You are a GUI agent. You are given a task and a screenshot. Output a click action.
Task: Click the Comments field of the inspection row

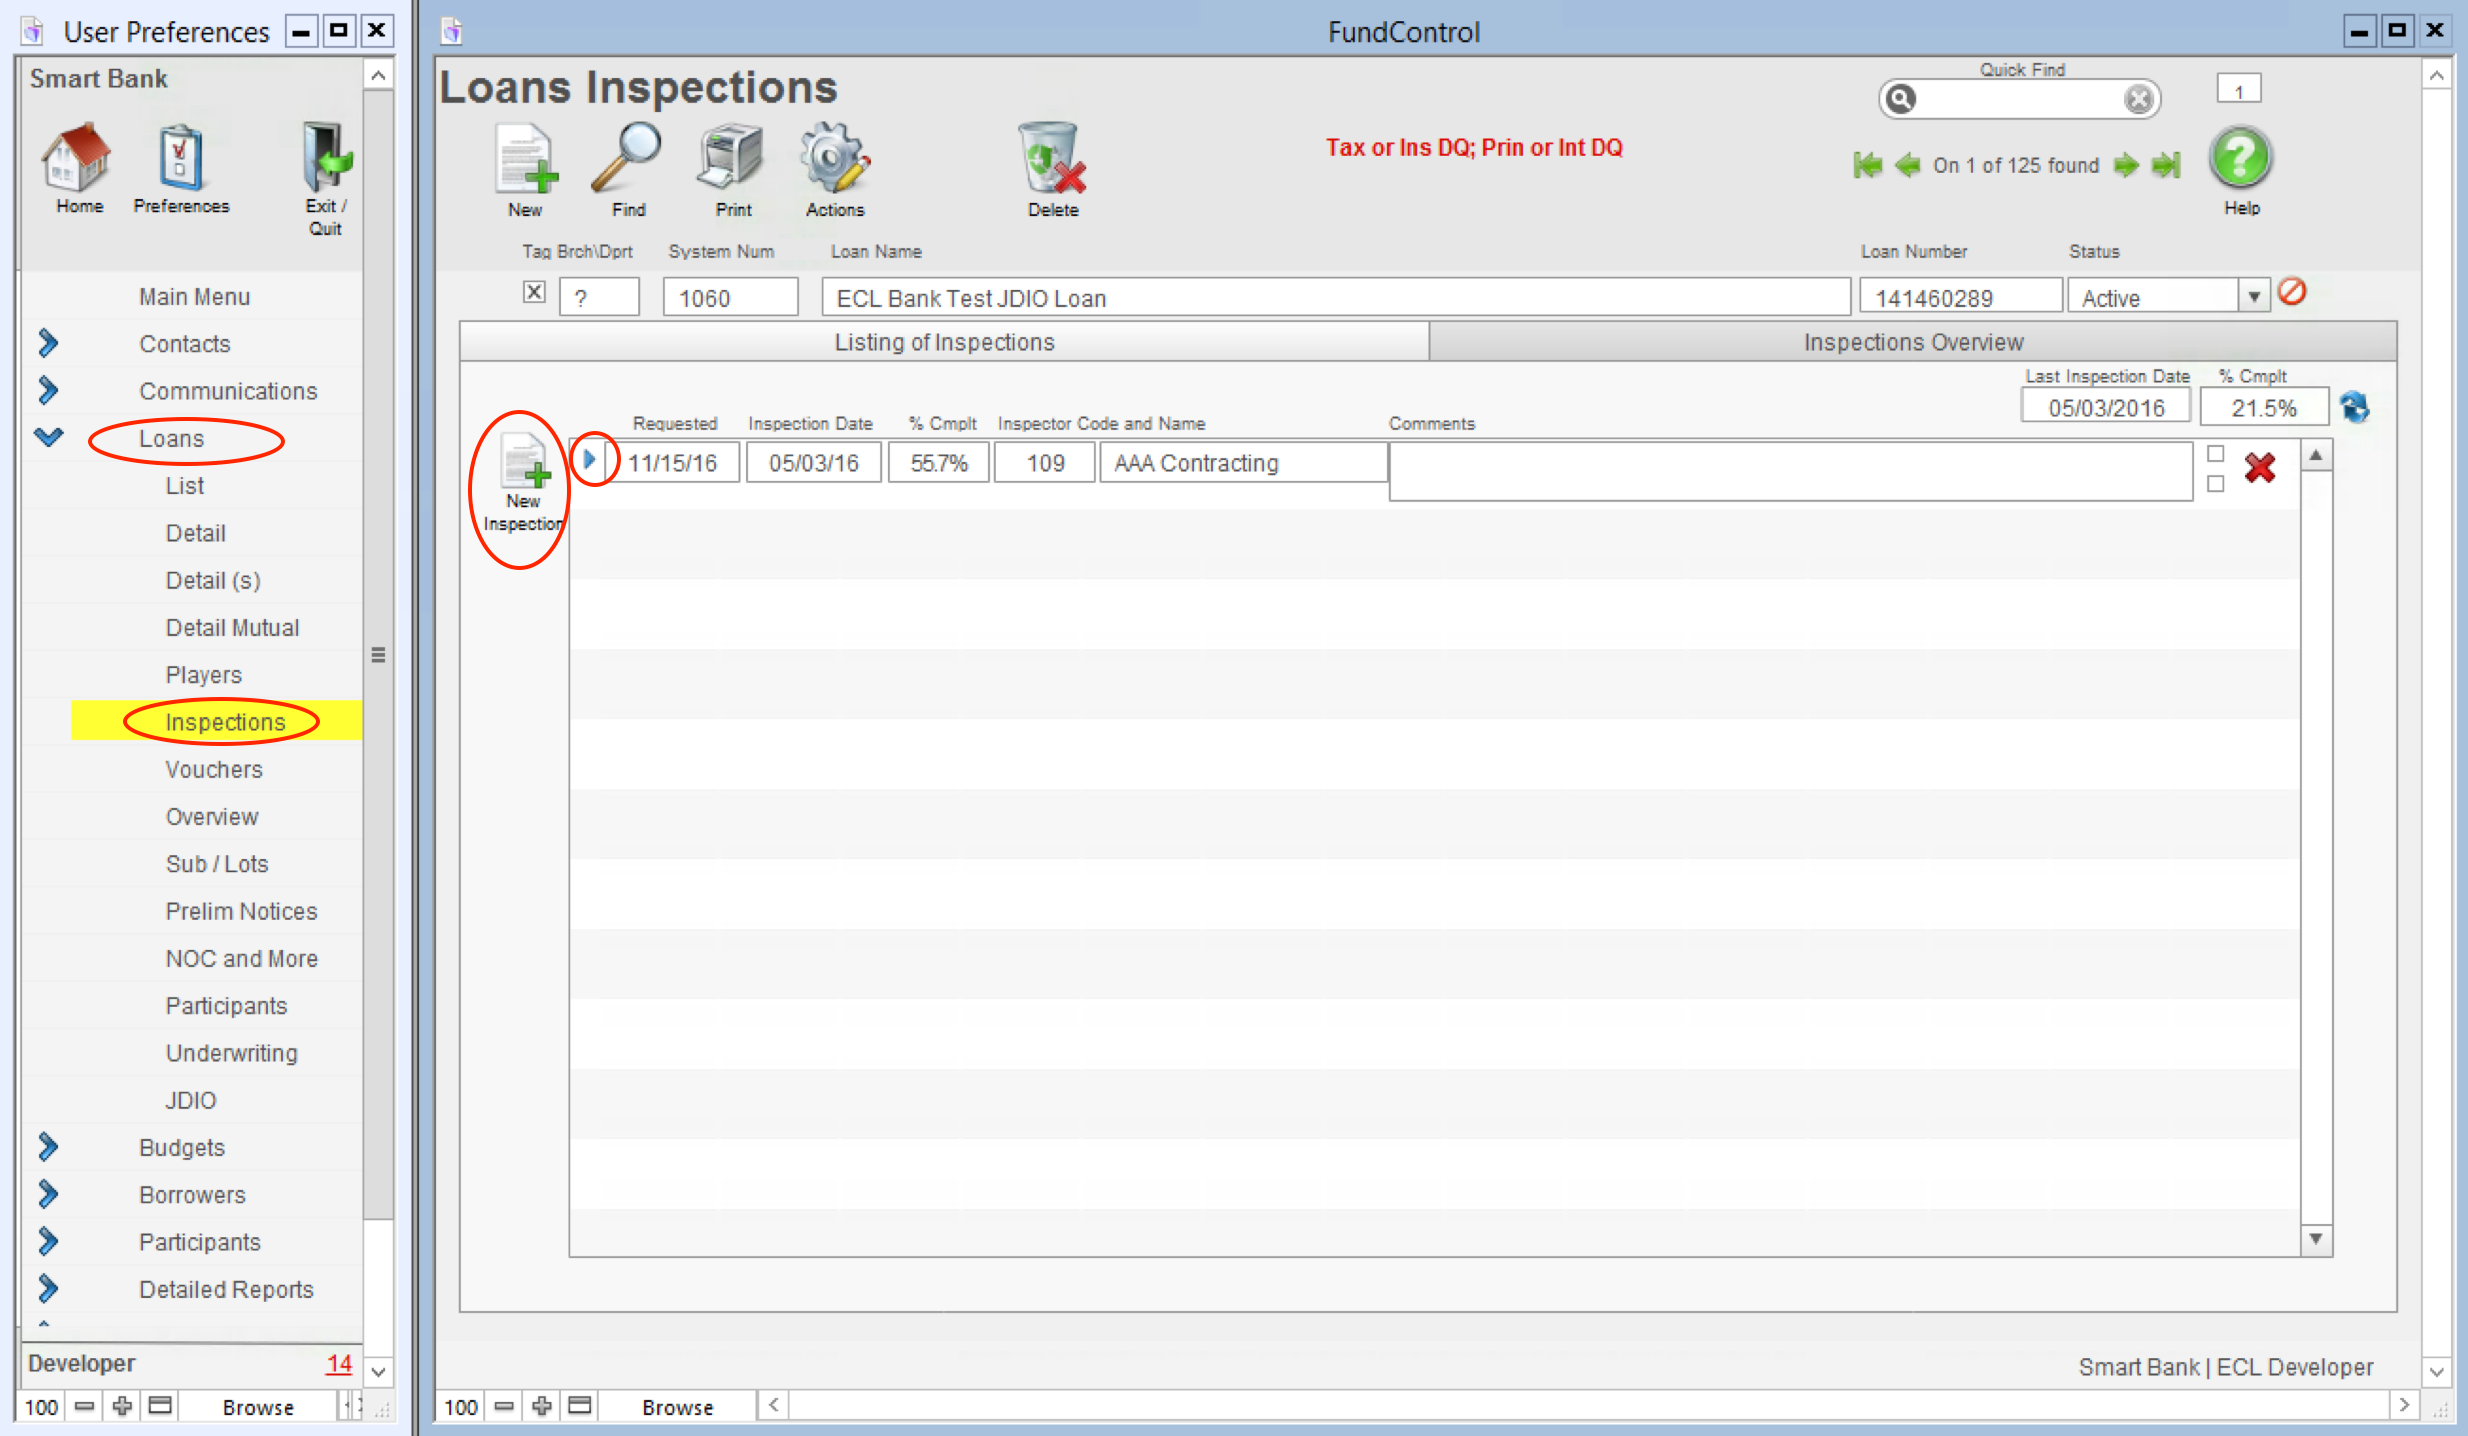coord(1790,470)
